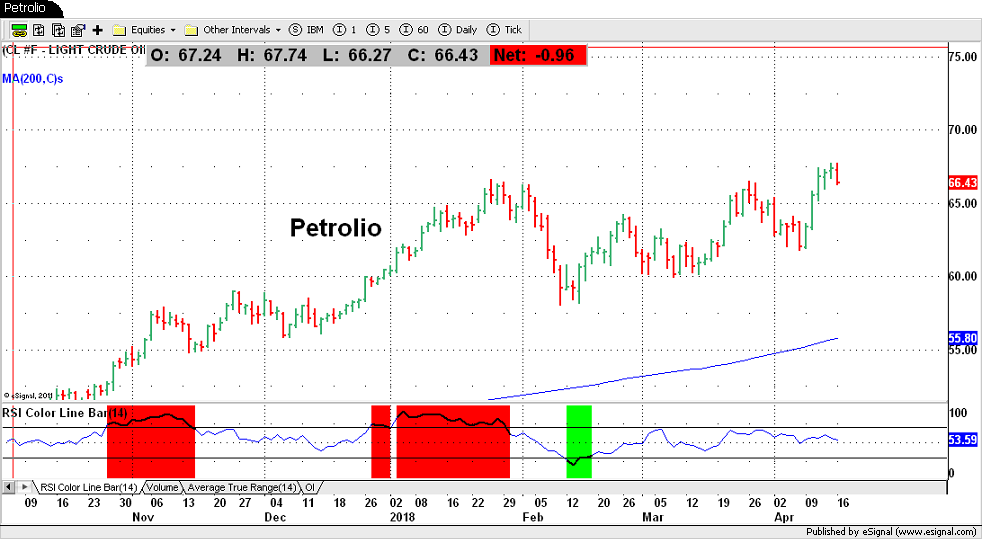Click the black plus toolbar icon
This screenshot has height=539, width=982.
(97, 29)
